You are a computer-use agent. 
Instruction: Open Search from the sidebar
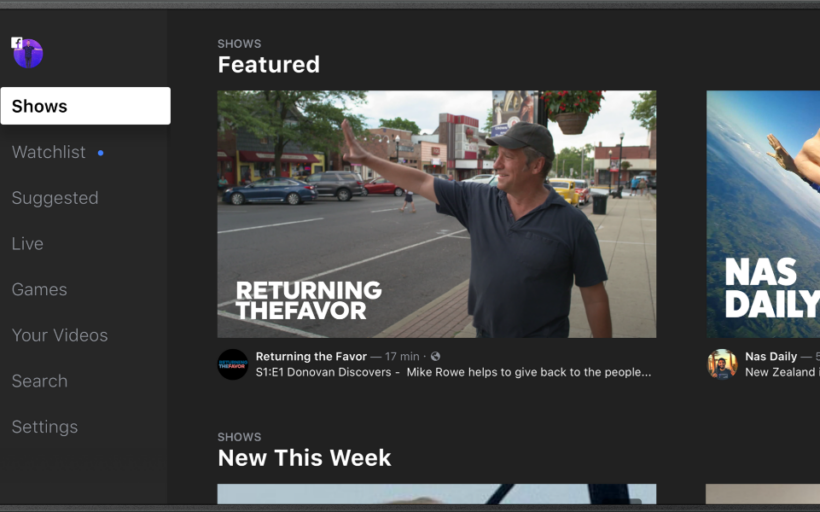tap(40, 381)
